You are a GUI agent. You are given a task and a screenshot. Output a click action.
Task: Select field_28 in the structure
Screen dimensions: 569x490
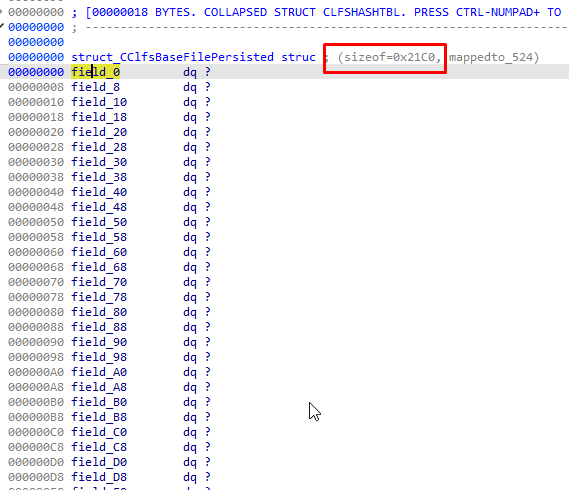point(99,147)
